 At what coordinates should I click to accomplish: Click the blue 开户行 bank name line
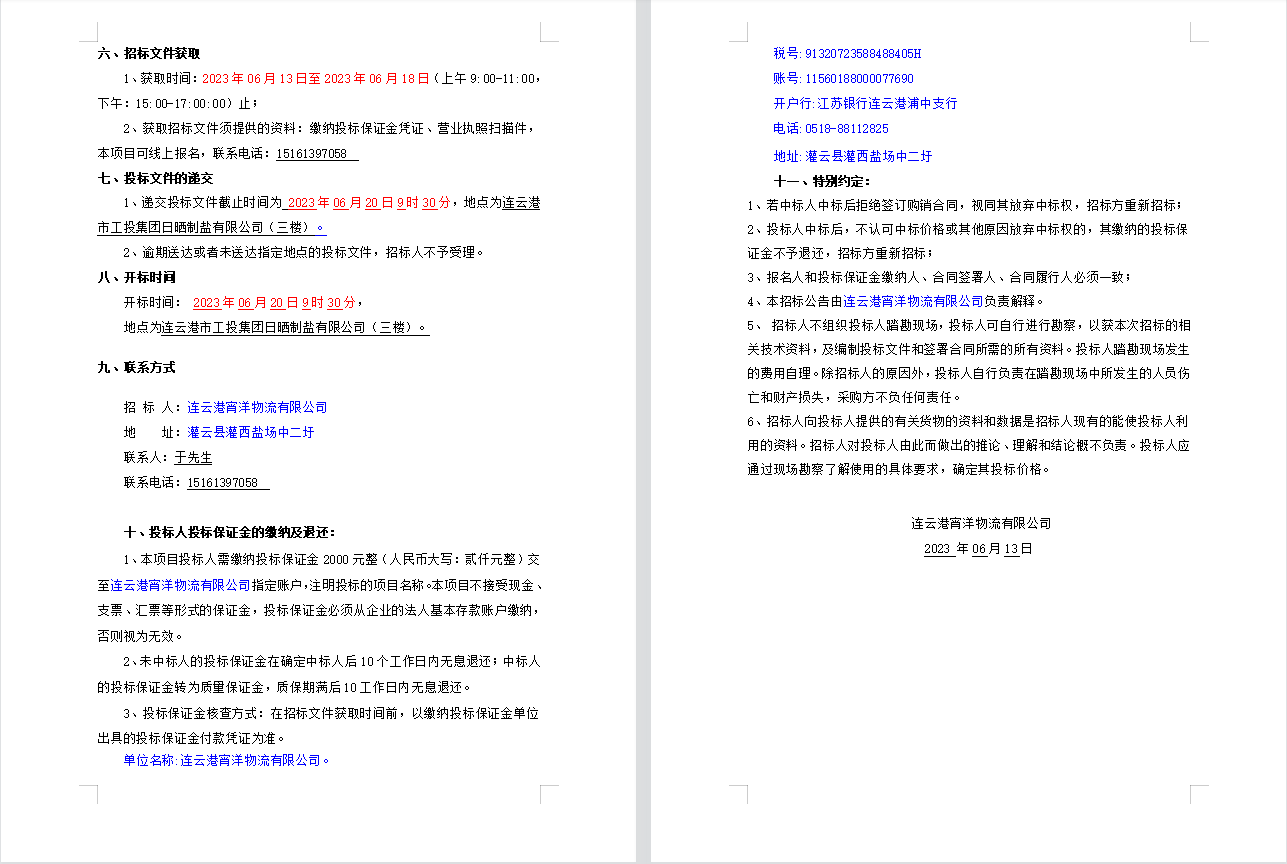(x=865, y=103)
